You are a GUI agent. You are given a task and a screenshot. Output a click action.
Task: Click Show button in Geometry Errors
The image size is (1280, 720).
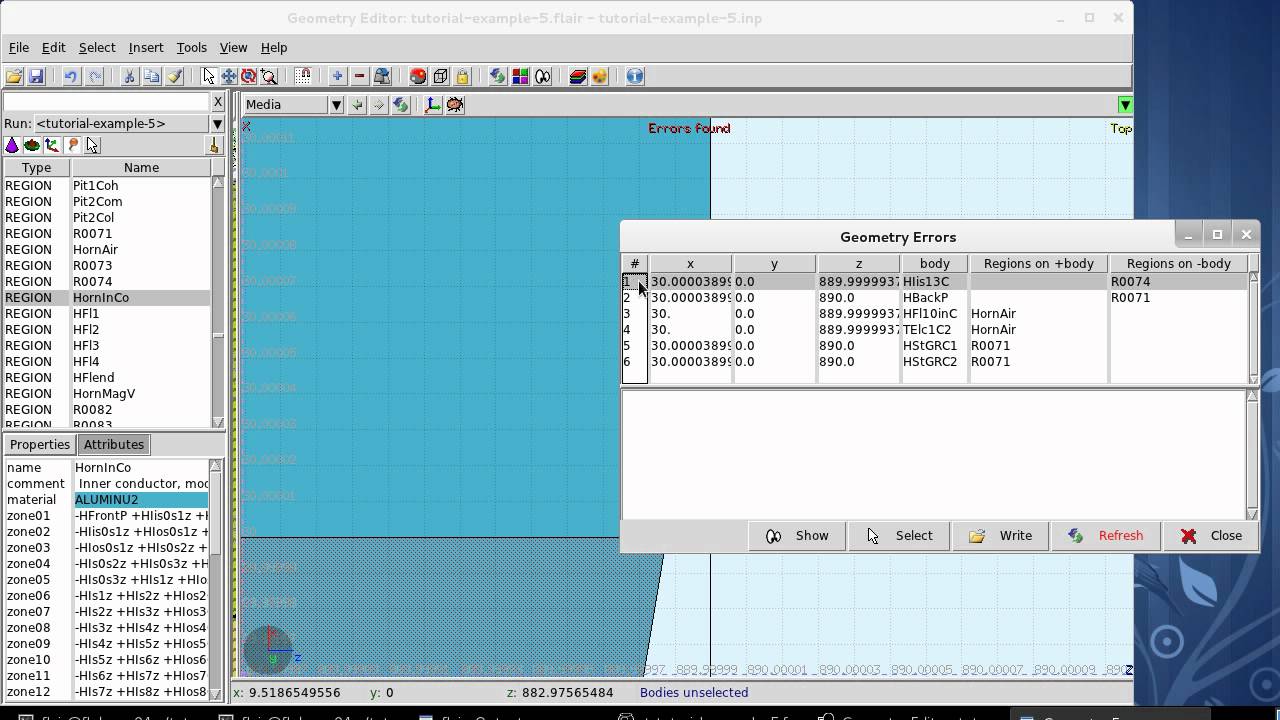(x=798, y=535)
